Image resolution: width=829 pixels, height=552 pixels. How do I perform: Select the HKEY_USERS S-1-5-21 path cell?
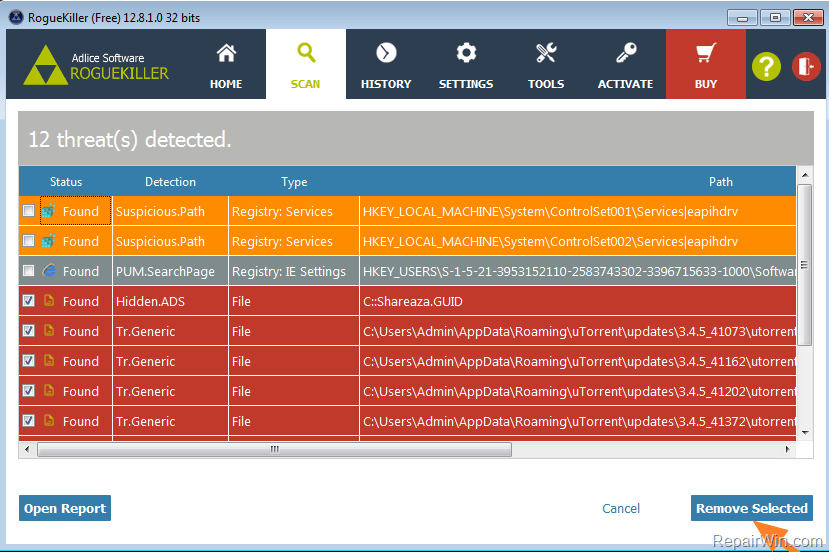[x=578, y=271]
